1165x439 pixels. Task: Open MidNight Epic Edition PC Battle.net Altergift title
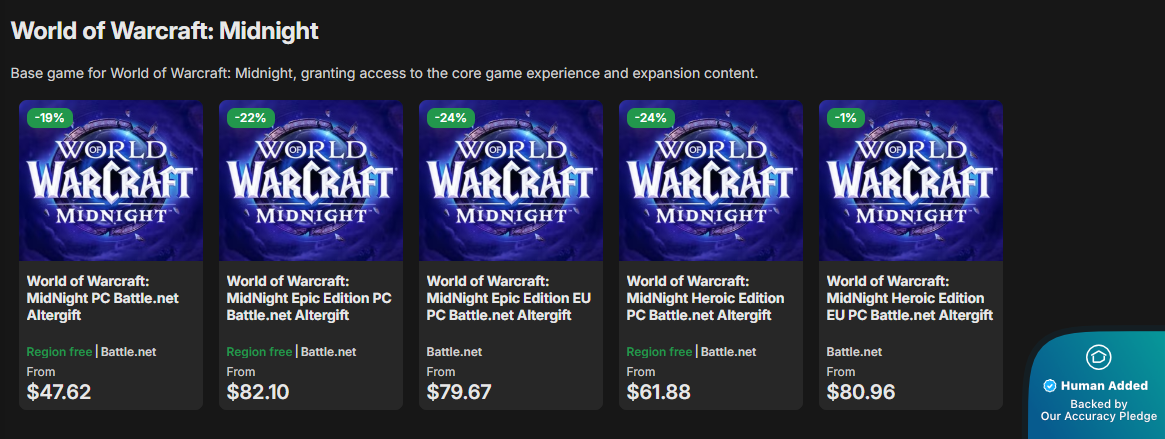coord(308,299)
